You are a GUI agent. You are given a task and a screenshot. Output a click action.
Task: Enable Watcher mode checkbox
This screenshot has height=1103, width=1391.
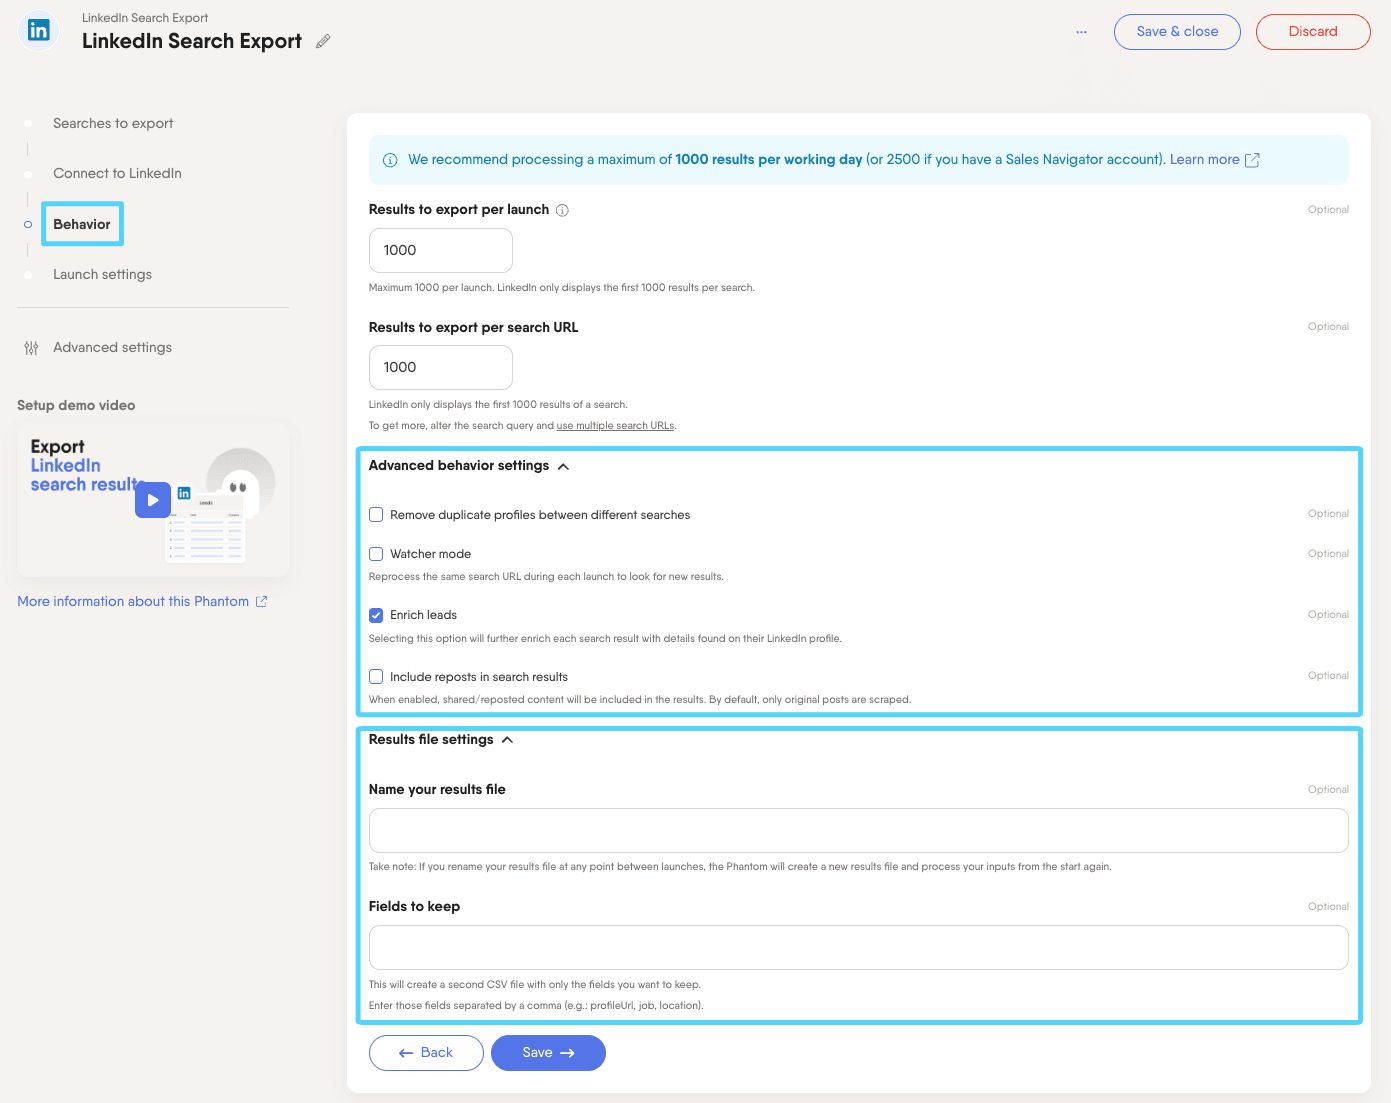click(x=376, y=554)
